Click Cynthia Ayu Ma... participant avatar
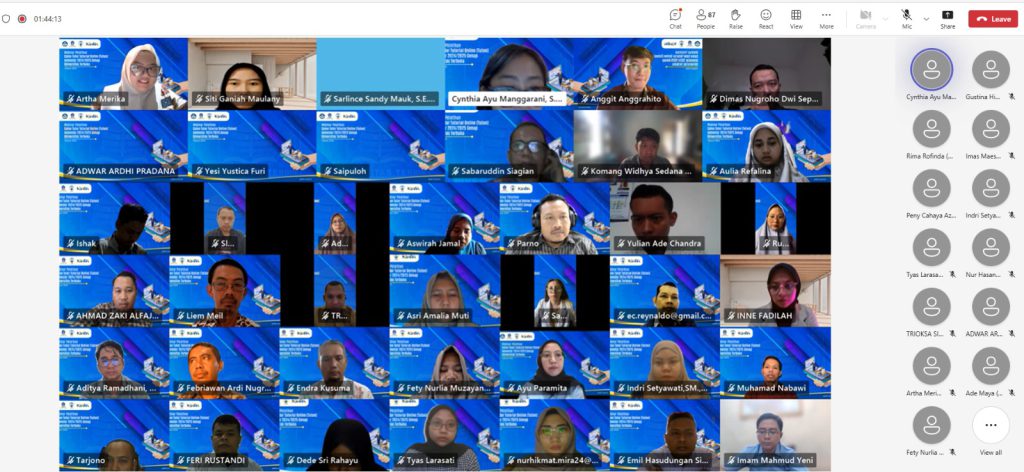This screenshot has height=472, width=1024. pyautogui.click(x=931, y=70)
